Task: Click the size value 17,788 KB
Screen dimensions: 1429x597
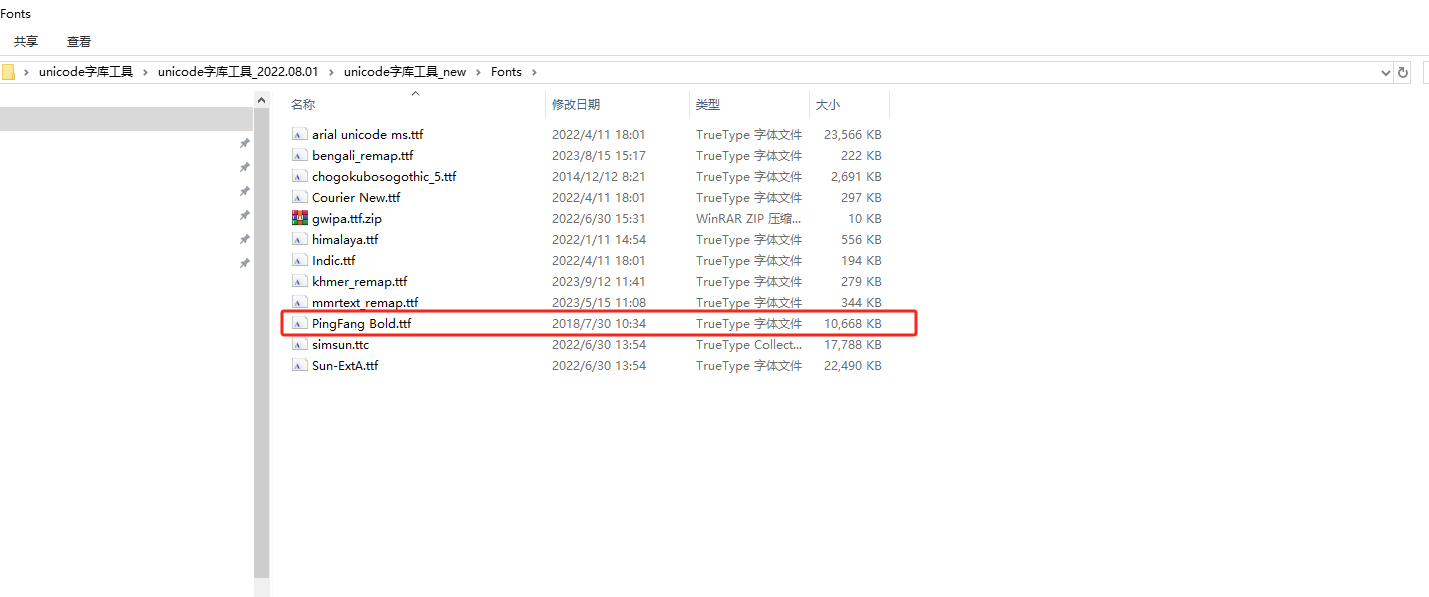Action: (x=853, y=344)
